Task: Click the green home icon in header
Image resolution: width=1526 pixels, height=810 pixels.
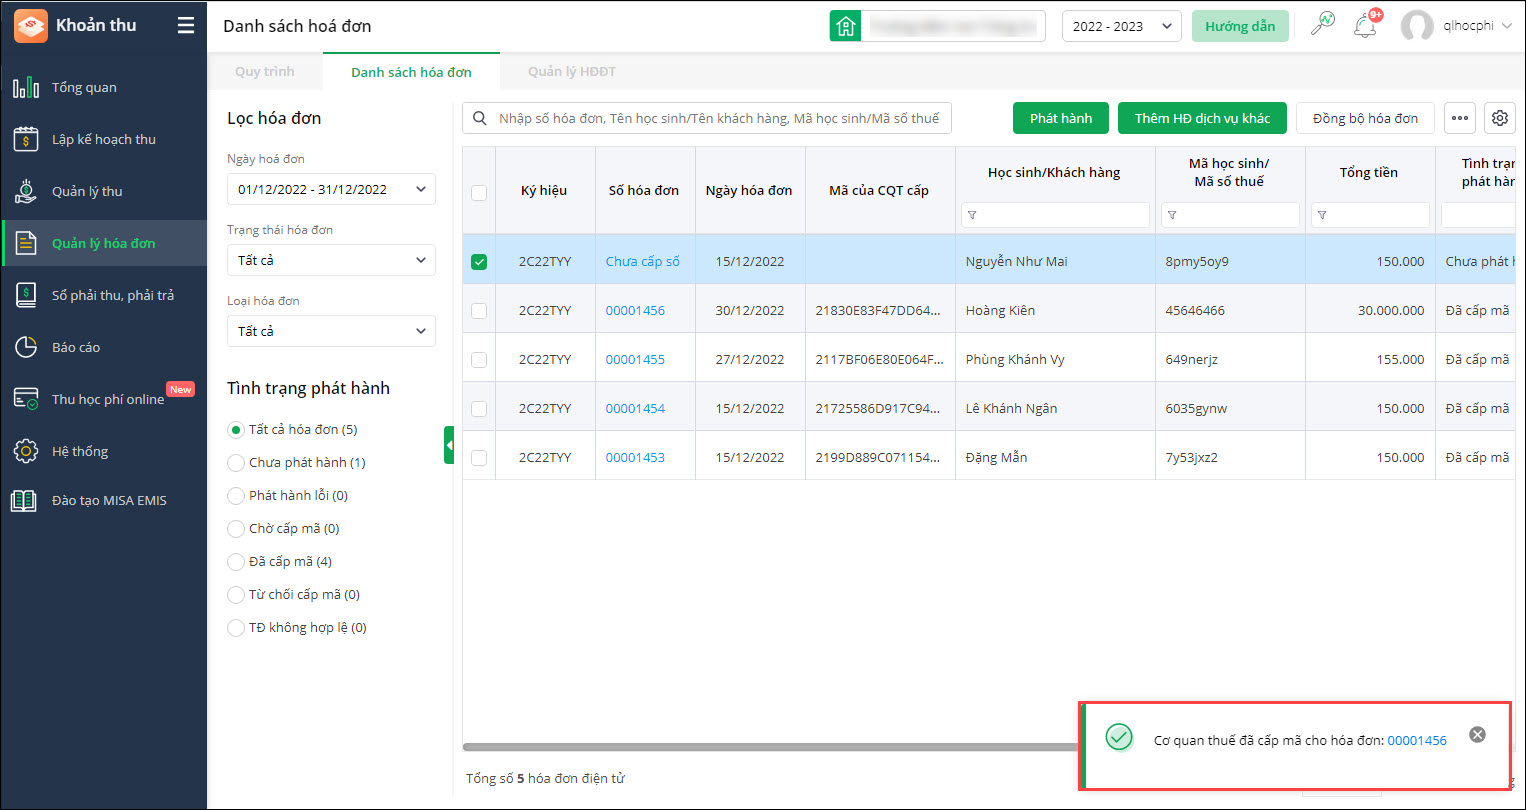Action: [x=845, y=26]
